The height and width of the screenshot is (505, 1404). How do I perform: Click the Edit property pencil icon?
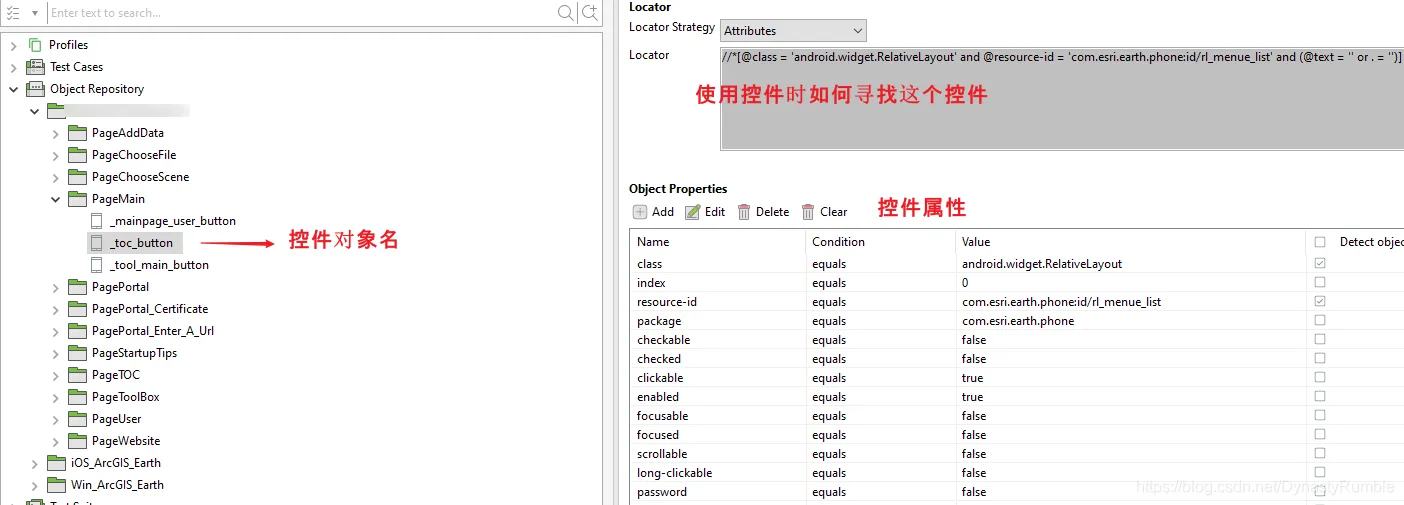point(693,212)
